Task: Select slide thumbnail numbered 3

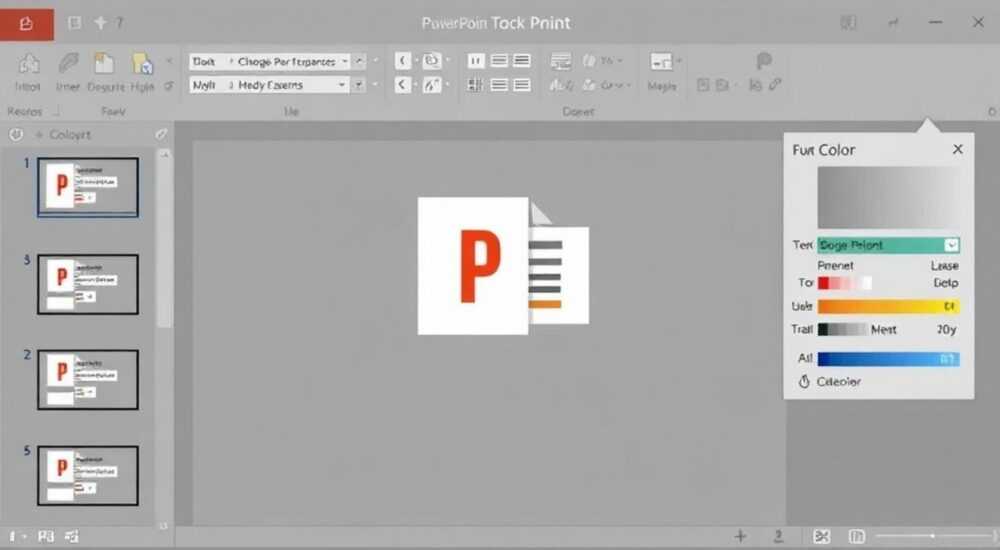Action: [x=87, y=284]
